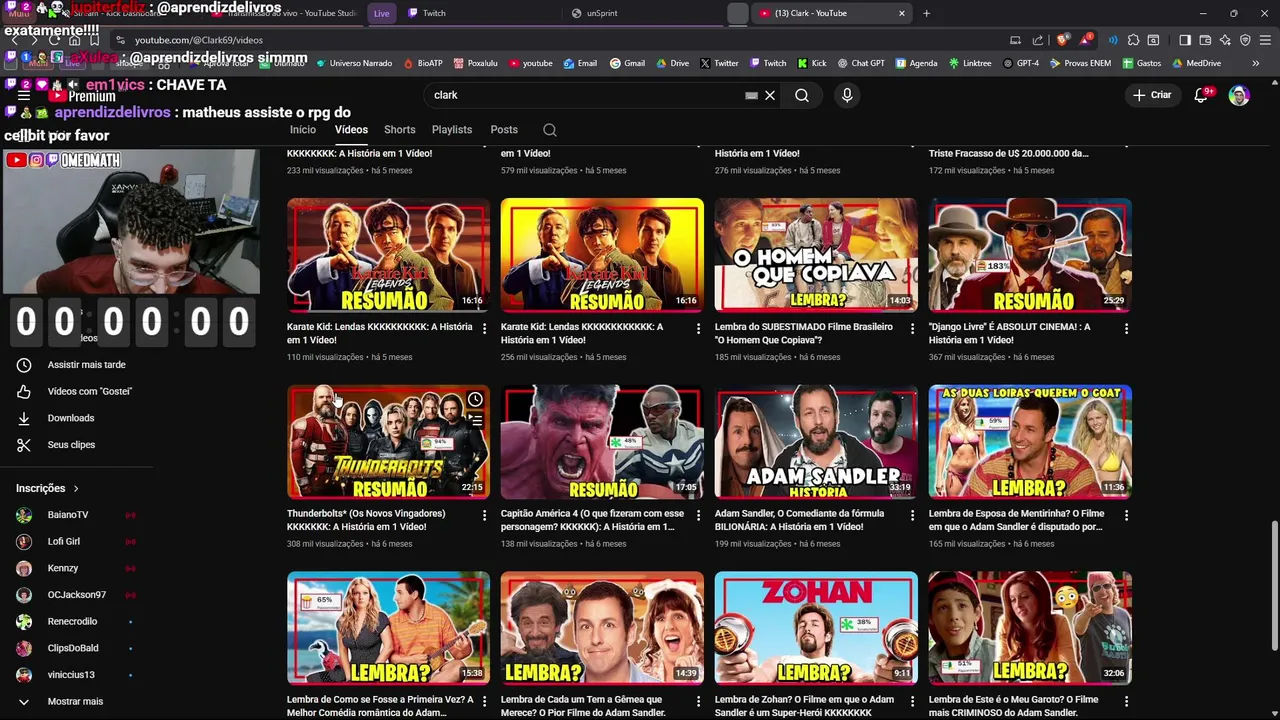Open the Gmail bookmark
This screenshot has height=720, width=1280.
coord(627,63)
